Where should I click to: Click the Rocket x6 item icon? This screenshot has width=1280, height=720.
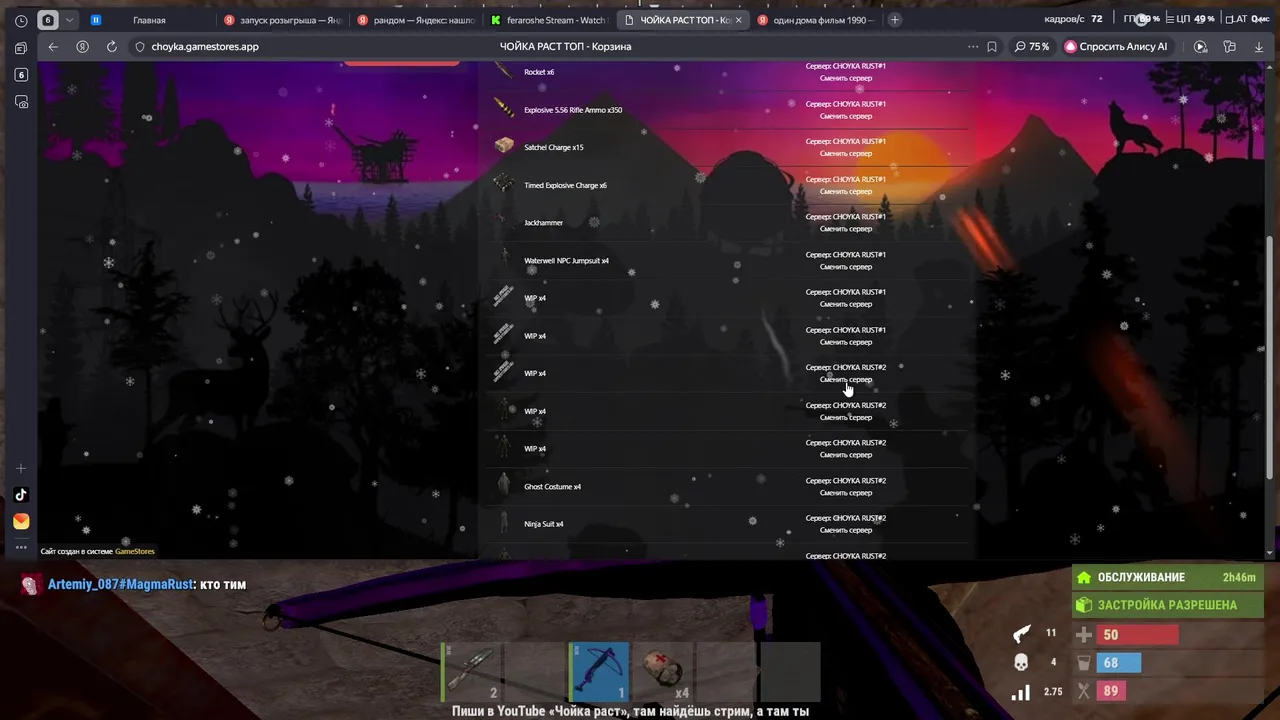[504, 72]
